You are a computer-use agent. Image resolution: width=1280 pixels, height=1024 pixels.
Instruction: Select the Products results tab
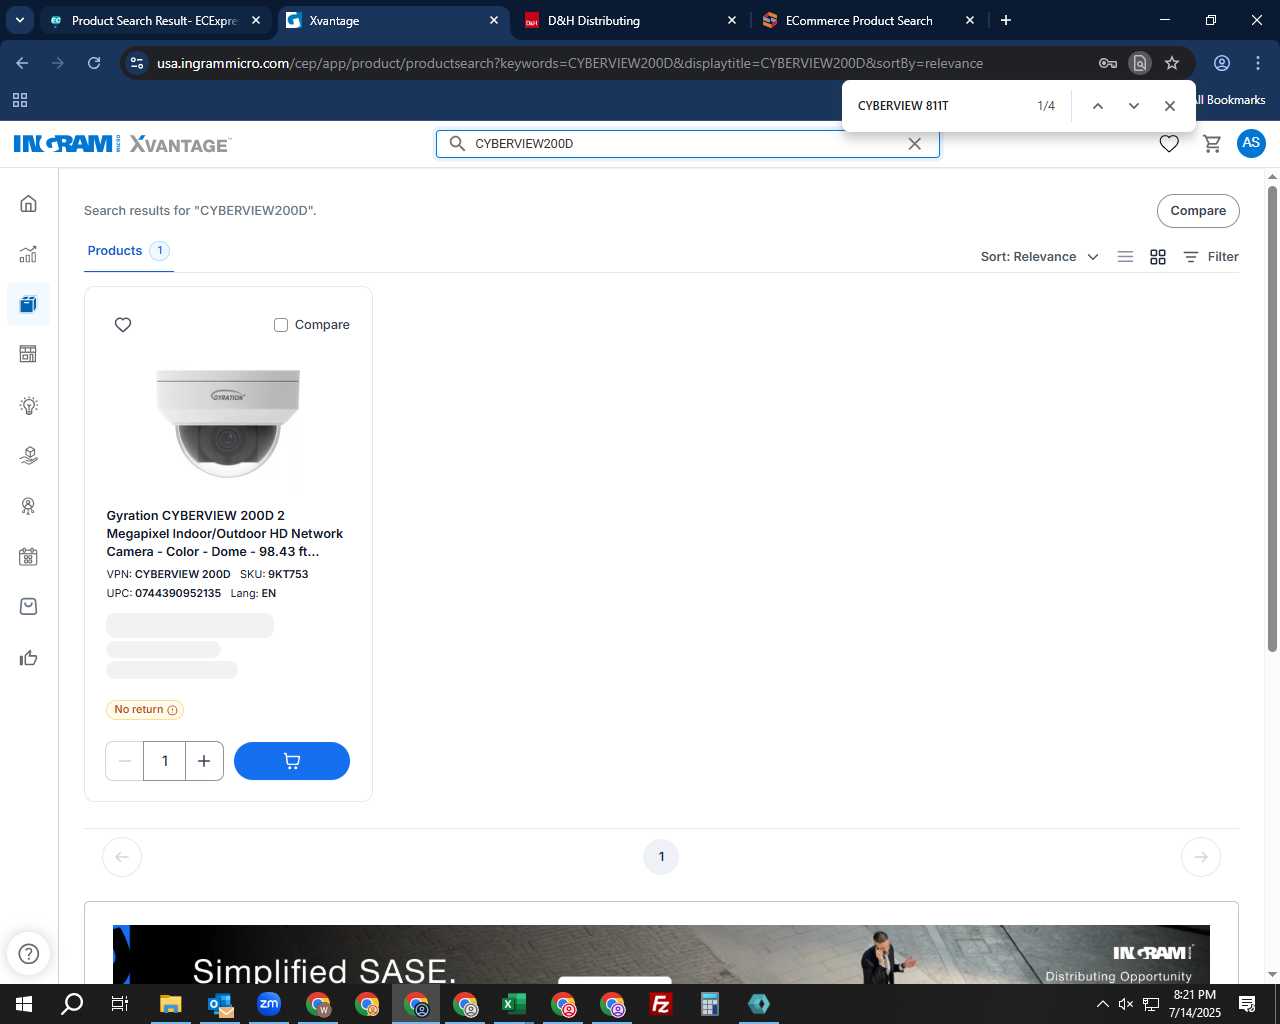click(129, 251)
